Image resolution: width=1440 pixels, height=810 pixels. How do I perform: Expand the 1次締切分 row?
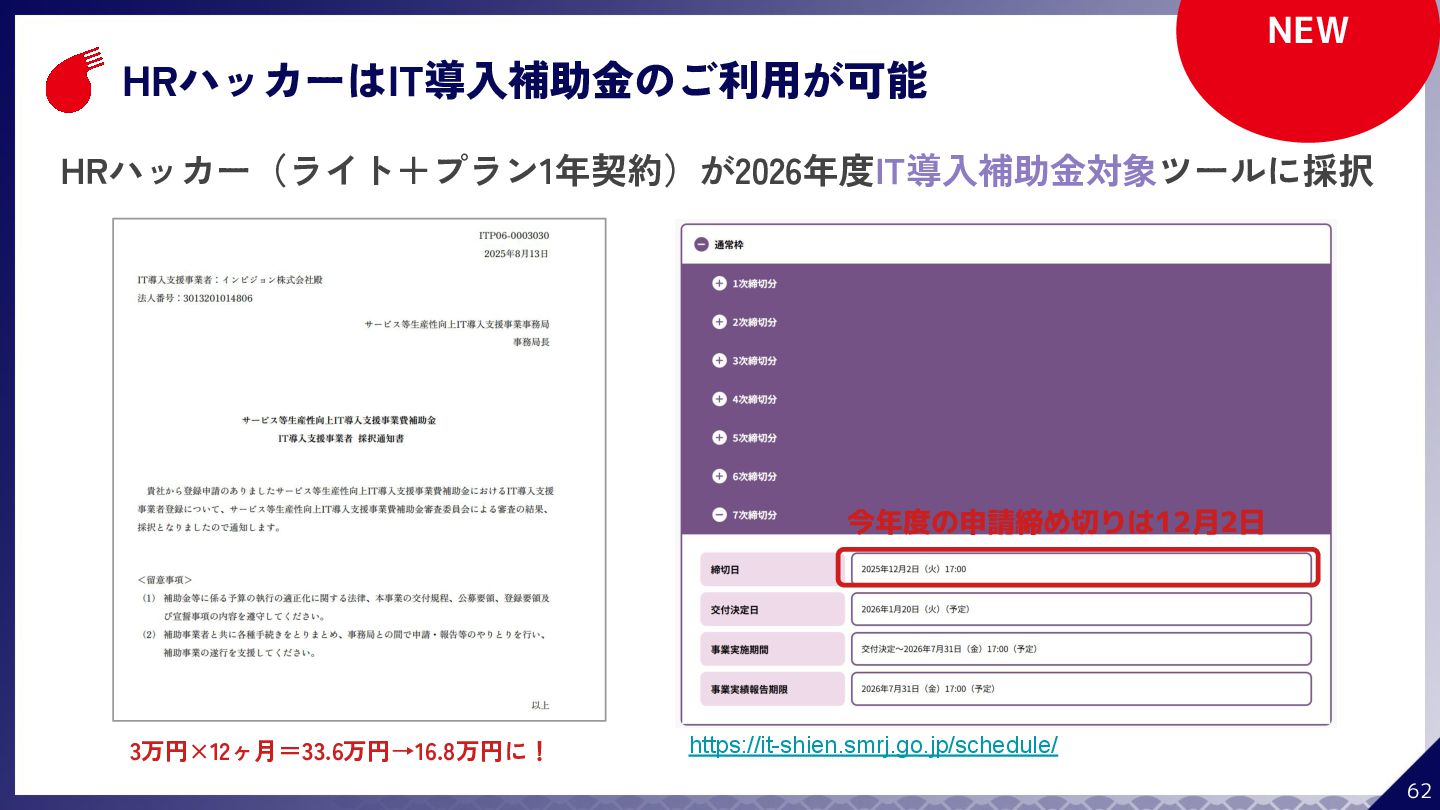click(719, 283)
